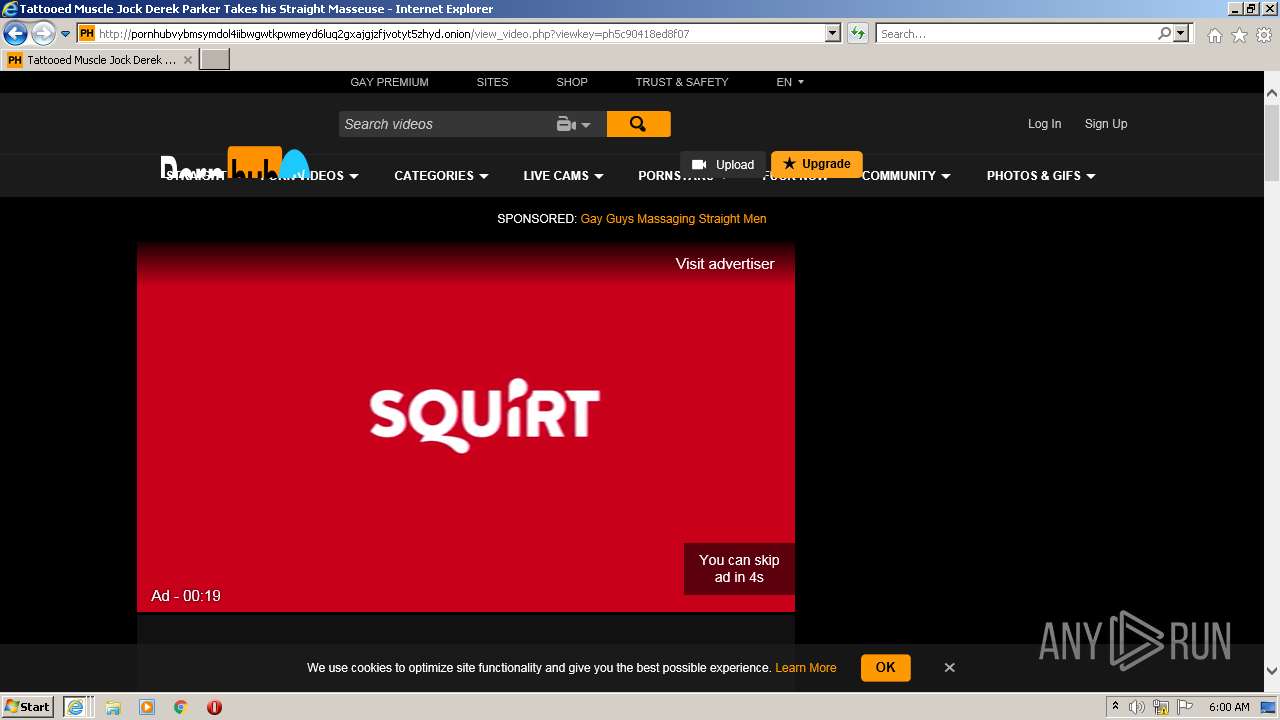Click the page scrollbar up arrow
This screenshot has height=720, width=1280.
1272,93
